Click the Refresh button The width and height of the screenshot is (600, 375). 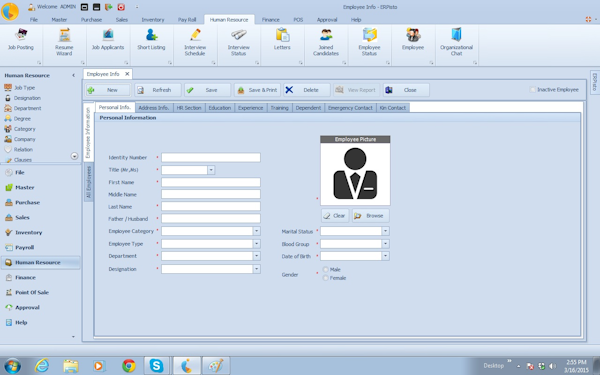tap(158, 90)
